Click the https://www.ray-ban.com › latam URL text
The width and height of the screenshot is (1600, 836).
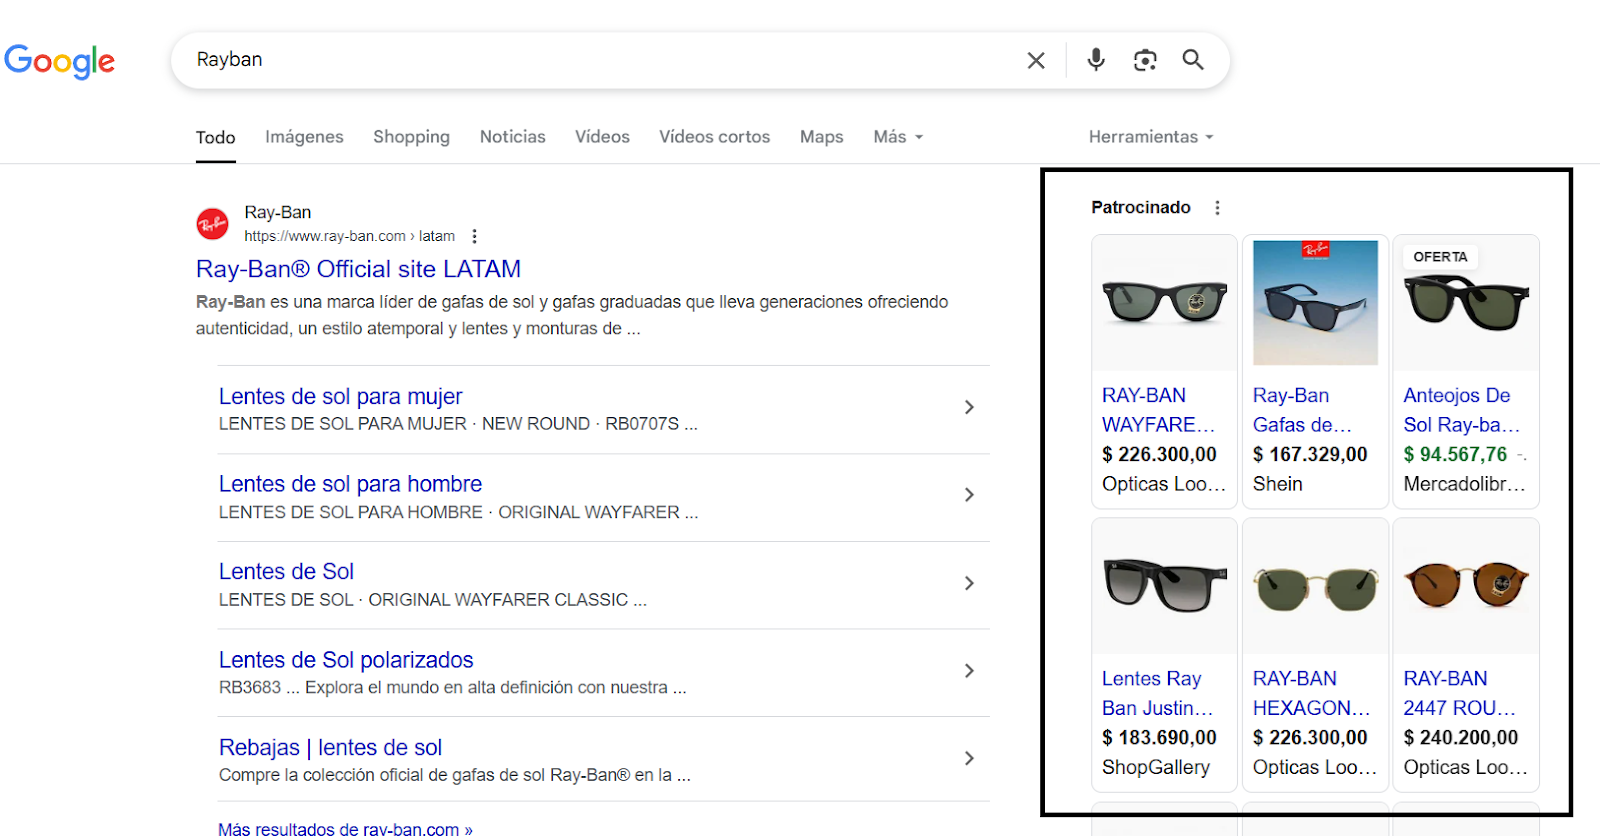point(350,236)
